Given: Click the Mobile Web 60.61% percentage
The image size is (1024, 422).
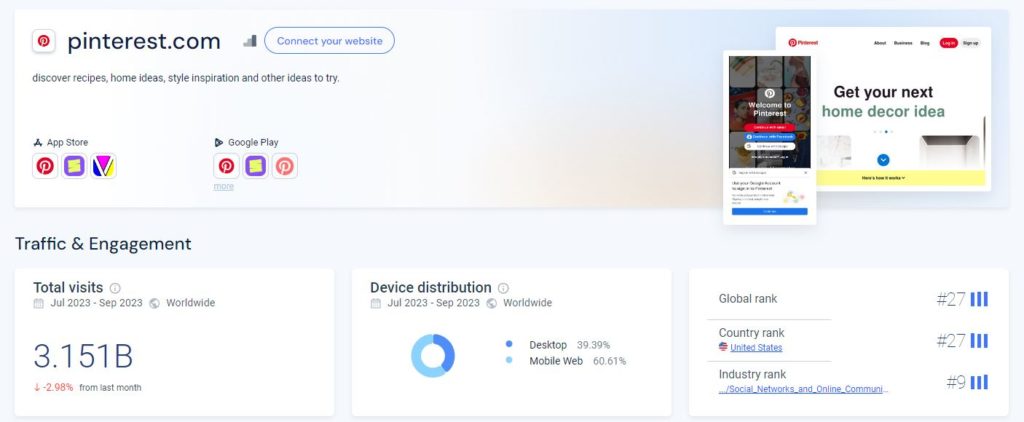Looking at the screenshot, I should [x=609, y=361].
